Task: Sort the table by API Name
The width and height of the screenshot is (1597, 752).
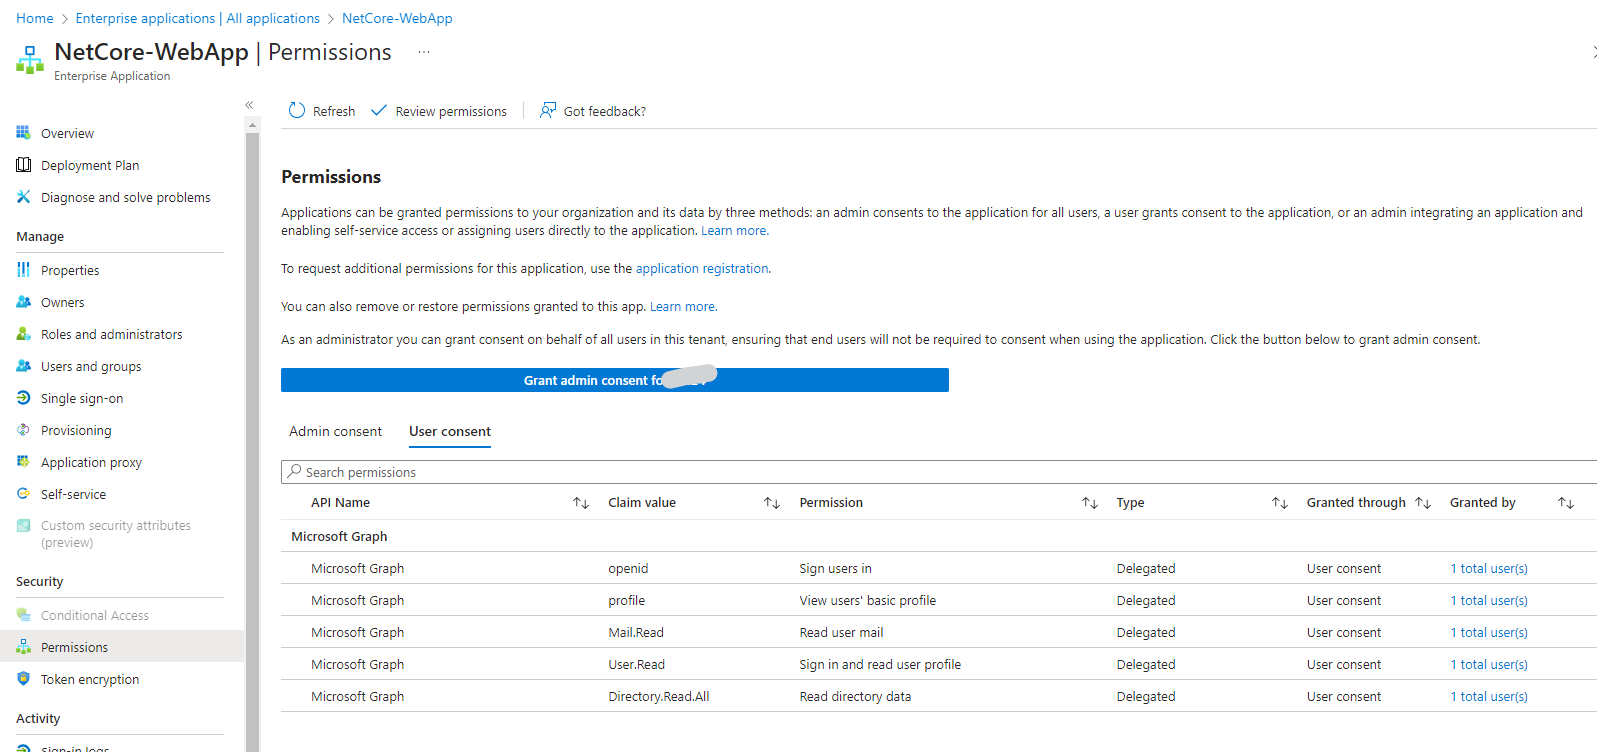Action: point(580,503)
